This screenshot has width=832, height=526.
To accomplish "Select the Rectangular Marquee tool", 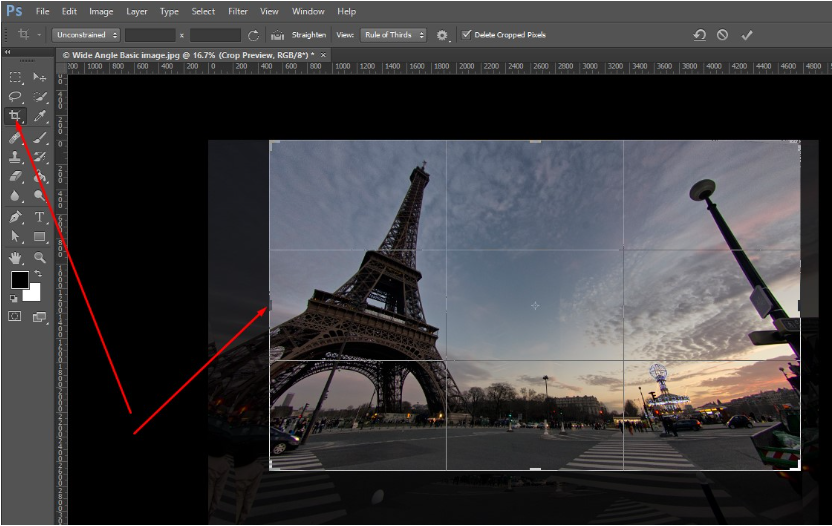I will click(x=15, y=77).
